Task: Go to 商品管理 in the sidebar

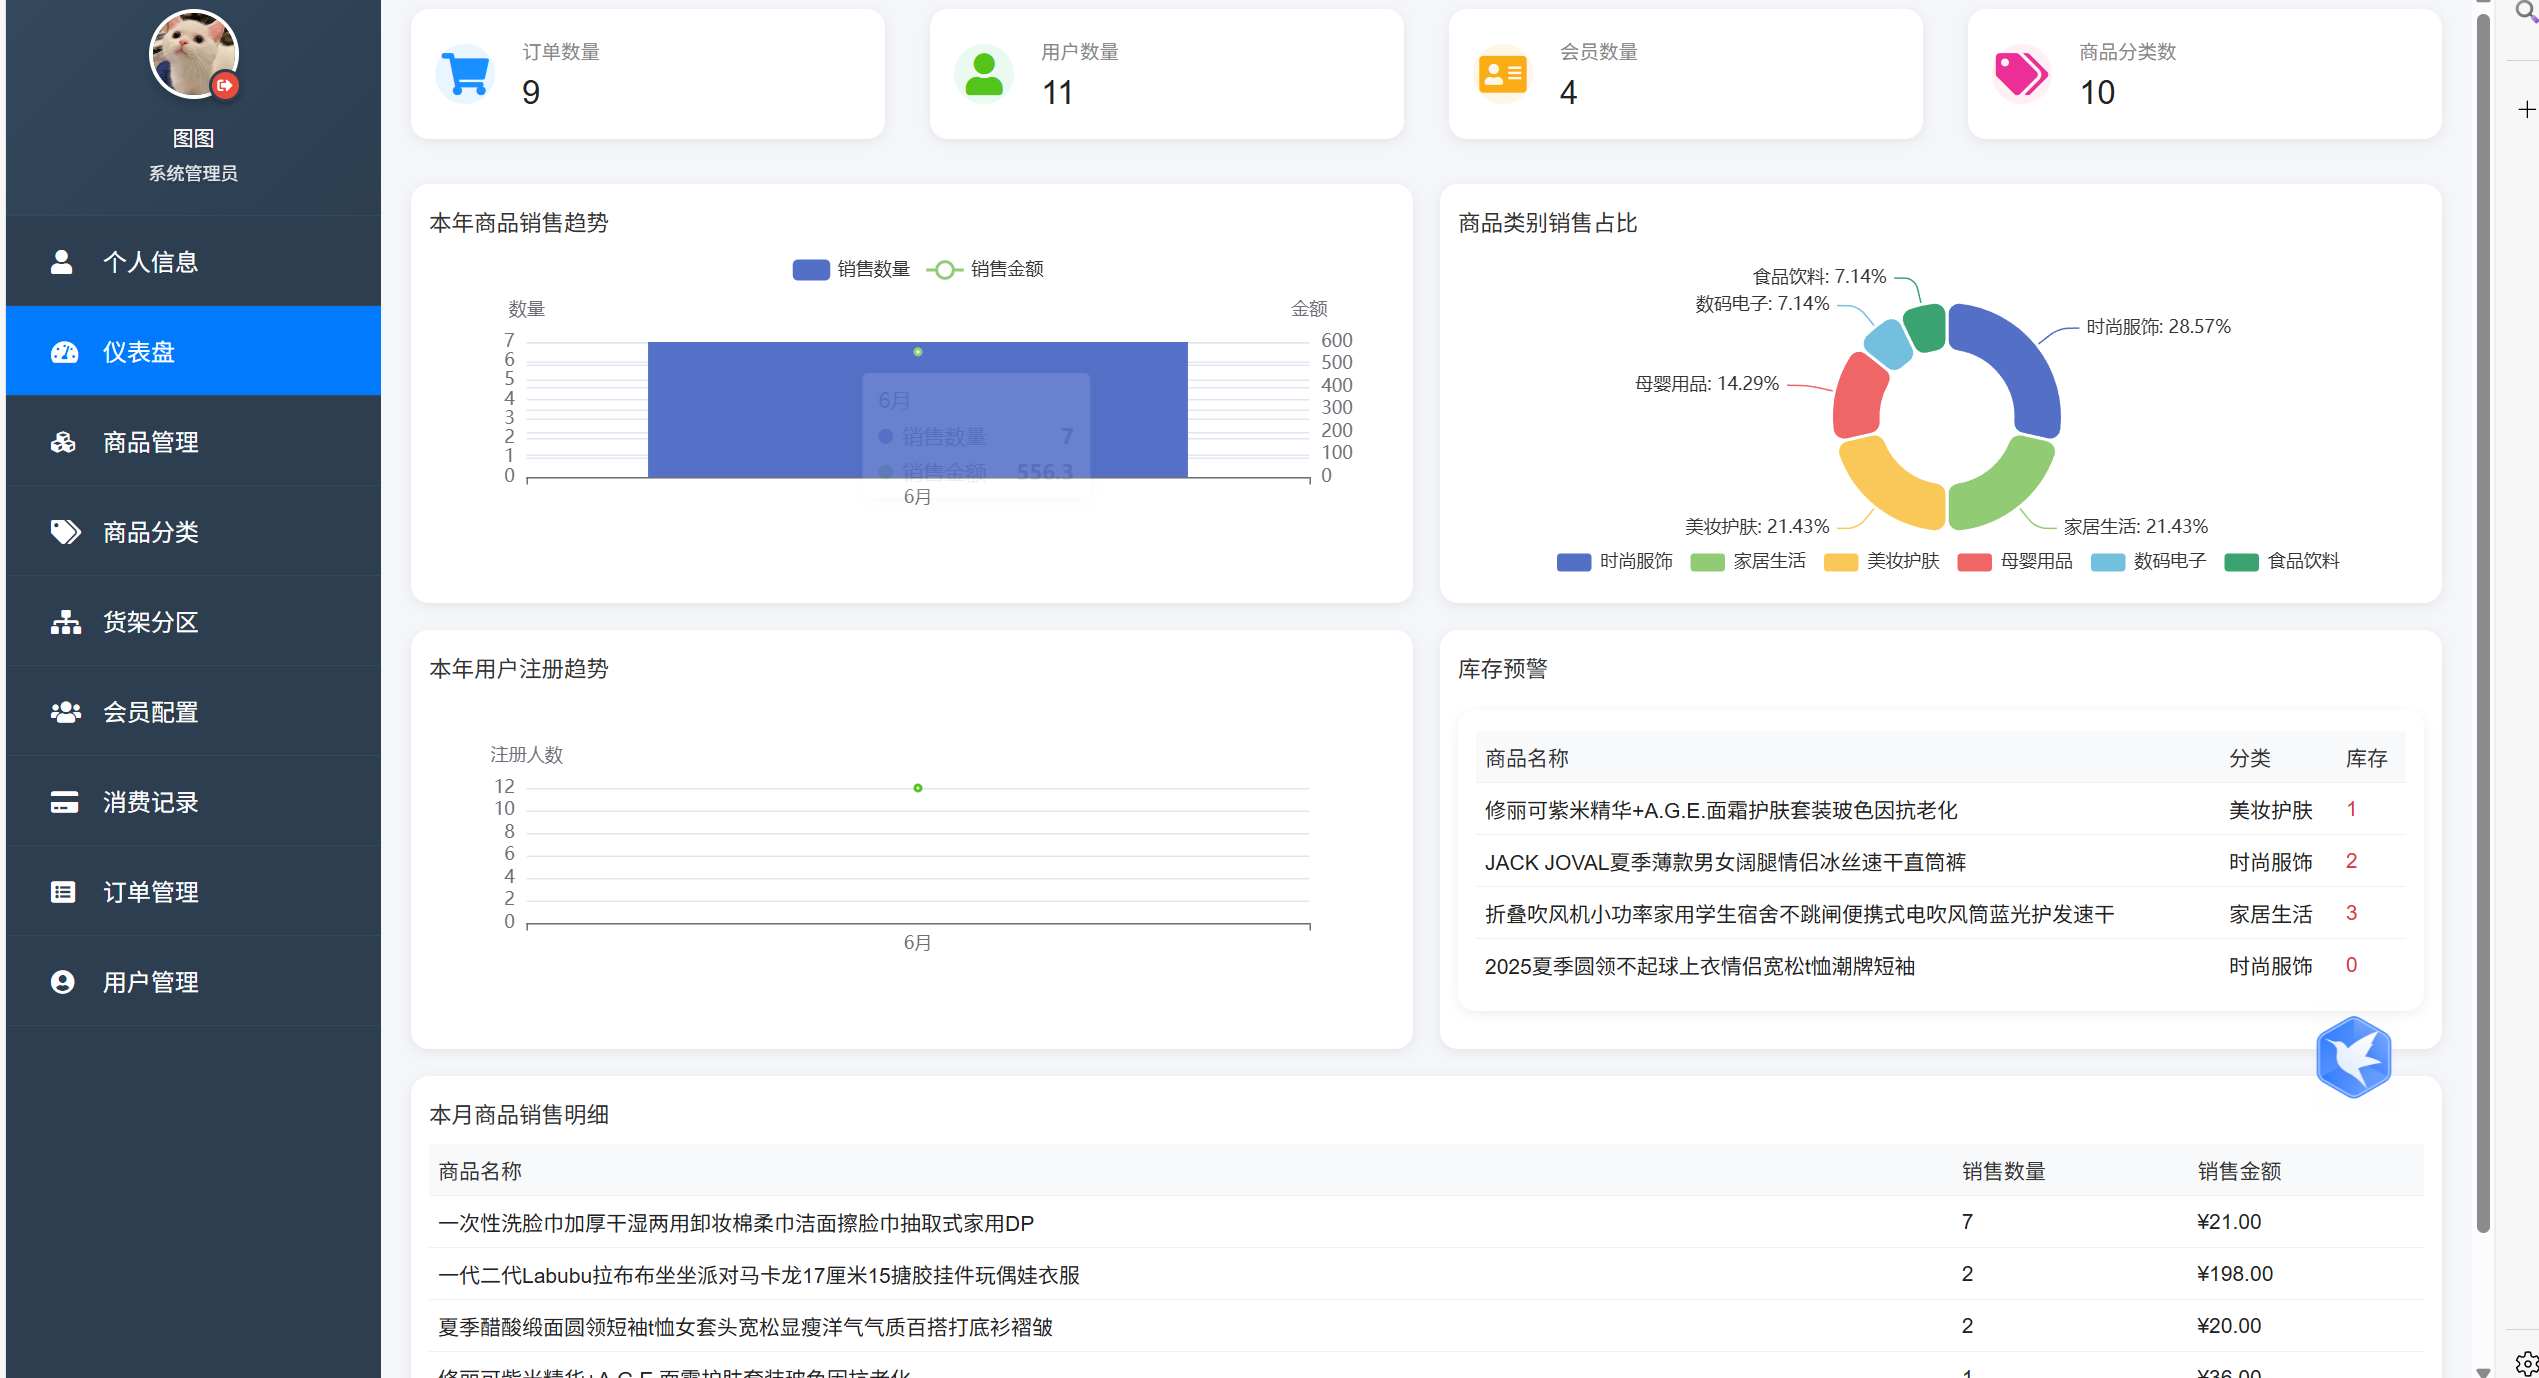Action: point(150,442)
